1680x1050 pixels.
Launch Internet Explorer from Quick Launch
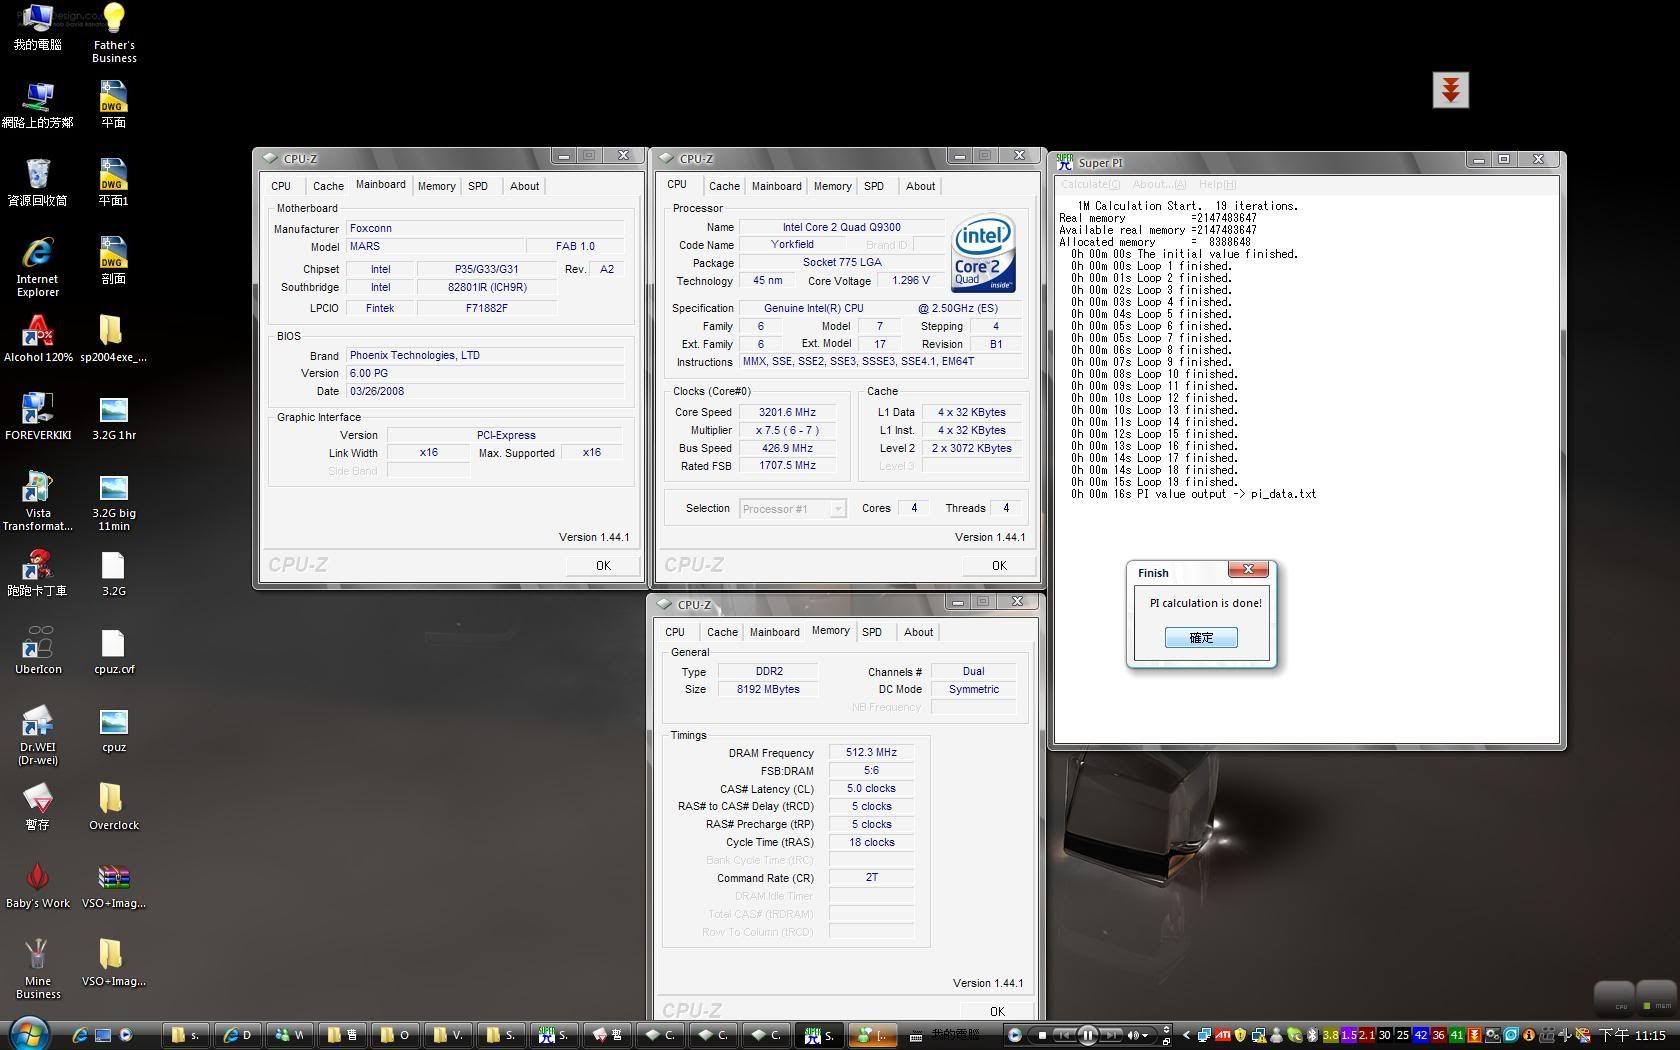[x=79, y=1035]
